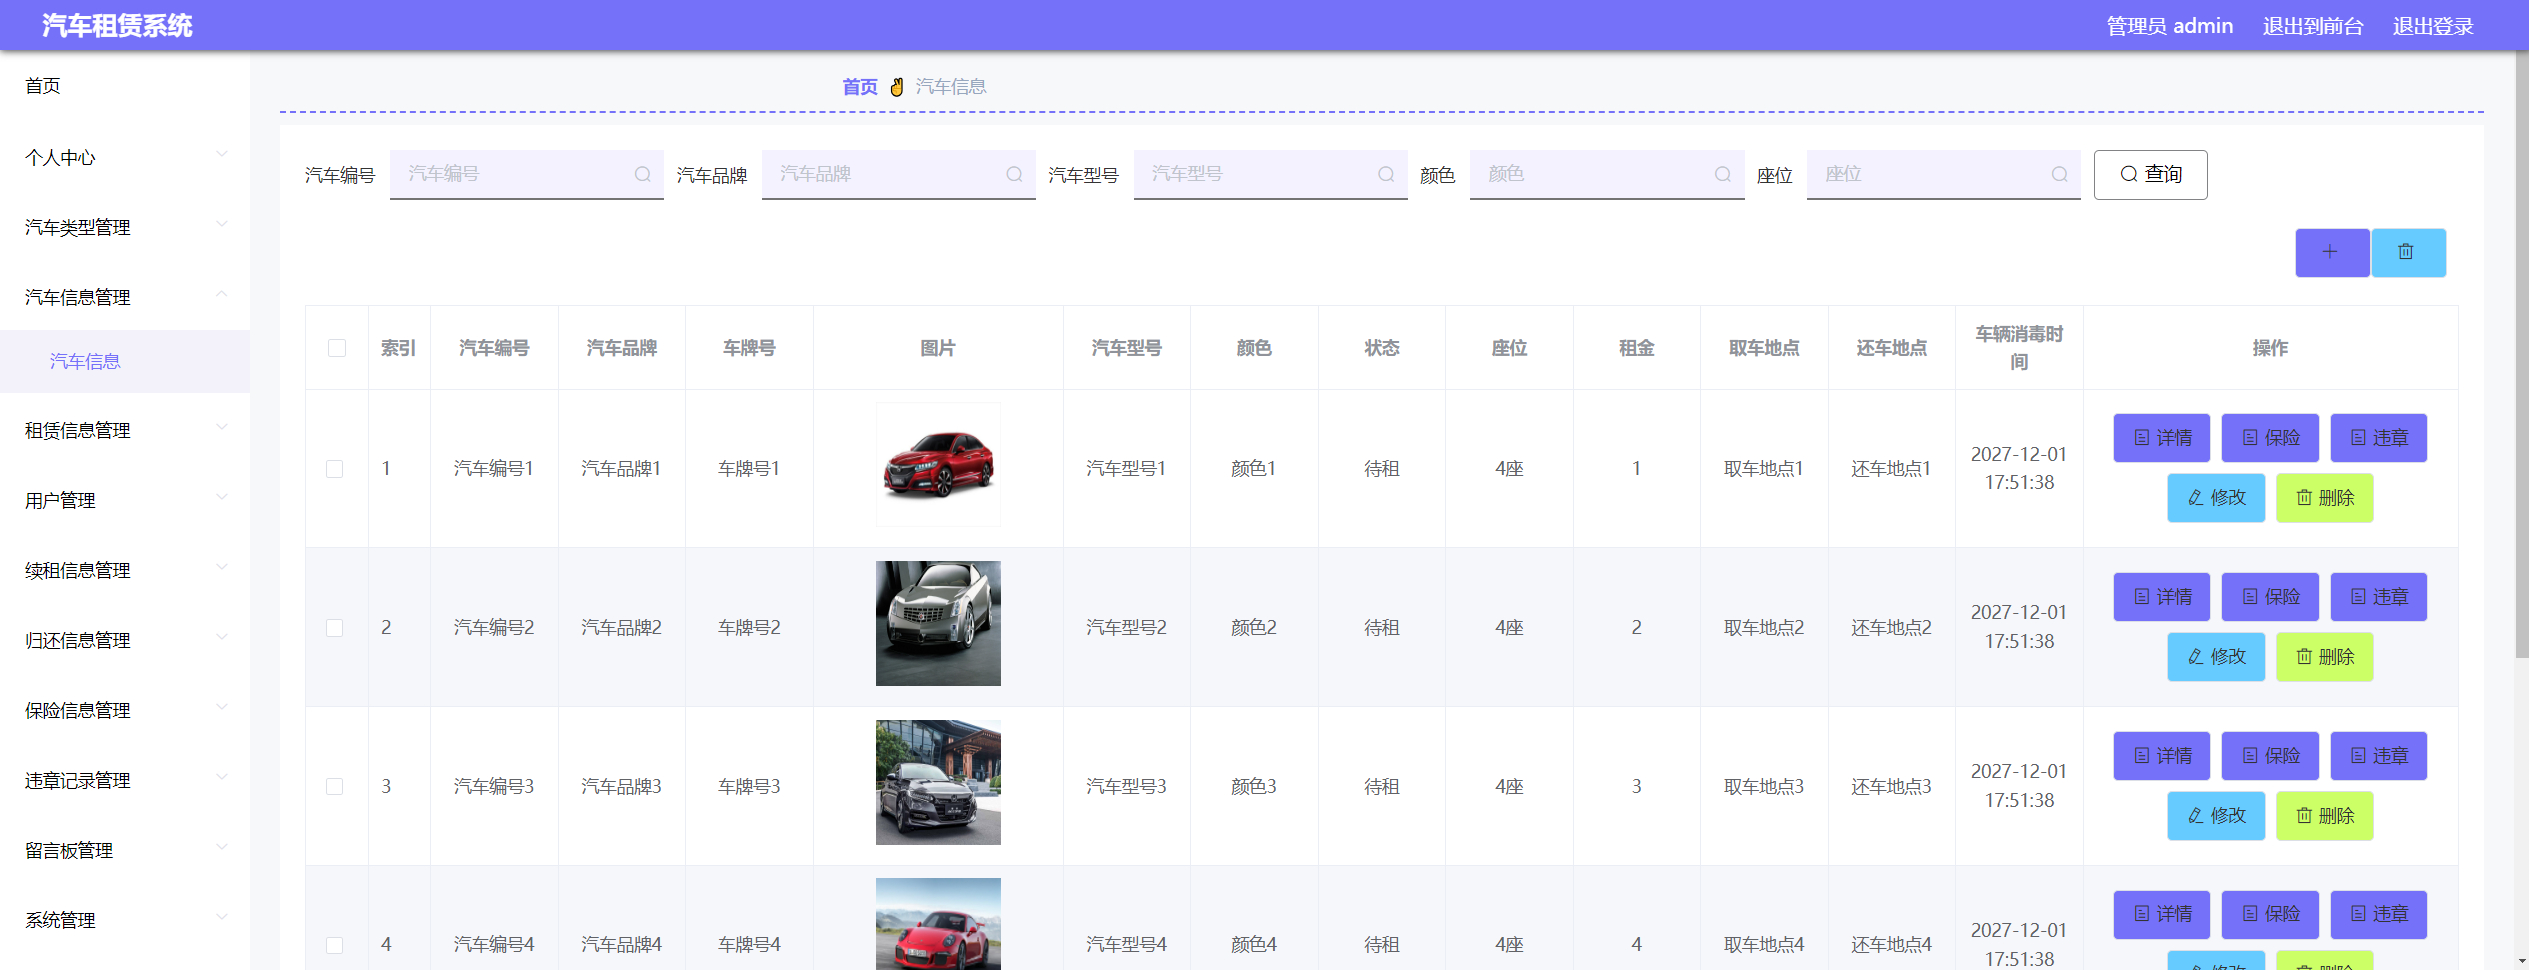Open the add new car icon button
Viewport: 2529px width, 970px height.
pos(2331,252)
